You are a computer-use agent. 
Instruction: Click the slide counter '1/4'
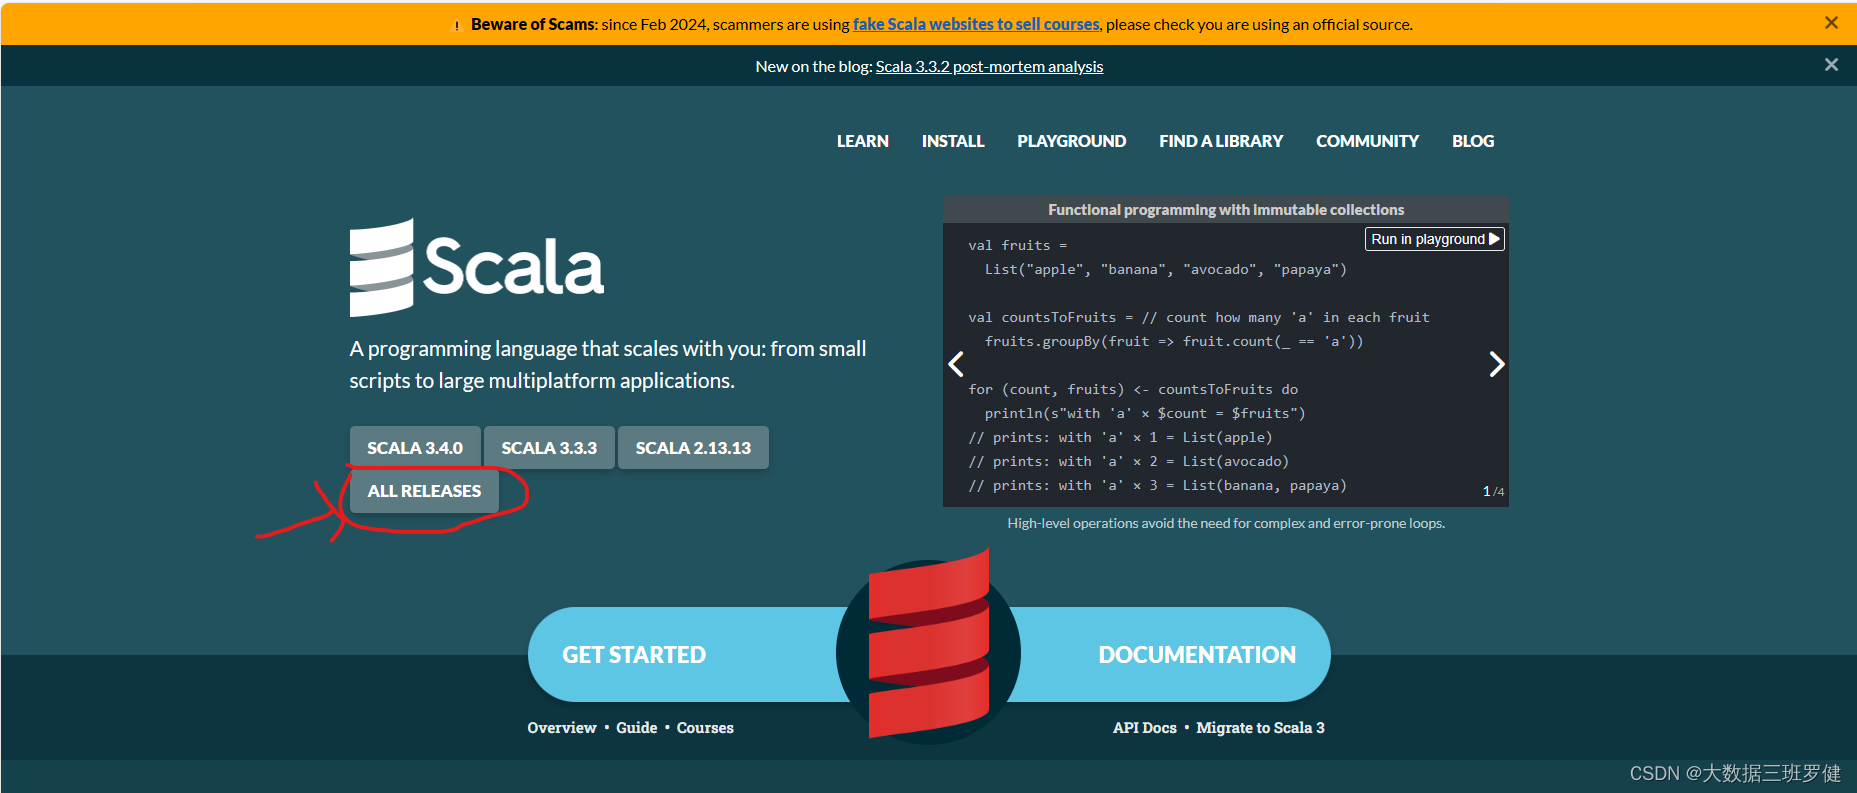pos(1493,491)
